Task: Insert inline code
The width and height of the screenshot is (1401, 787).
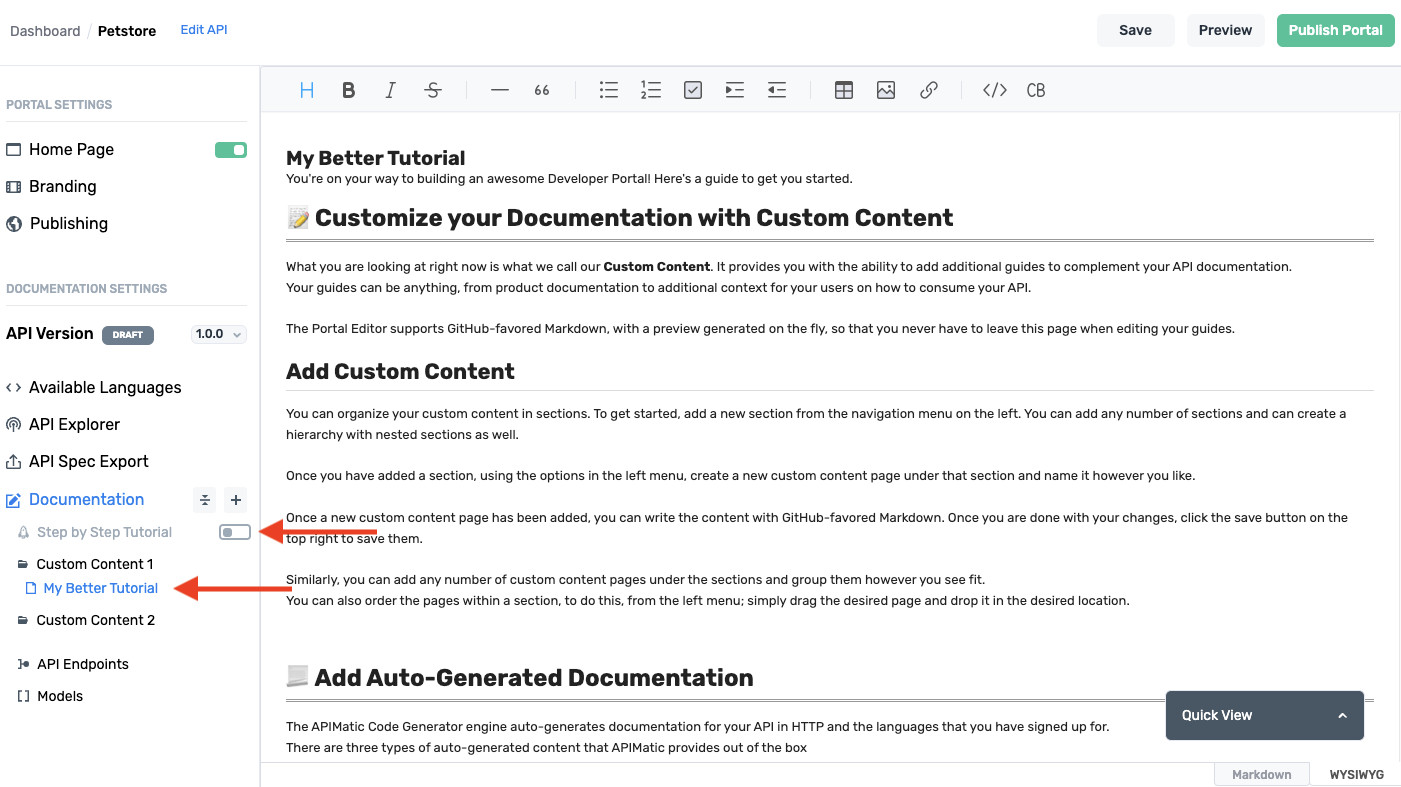Action: coord(995,90)
